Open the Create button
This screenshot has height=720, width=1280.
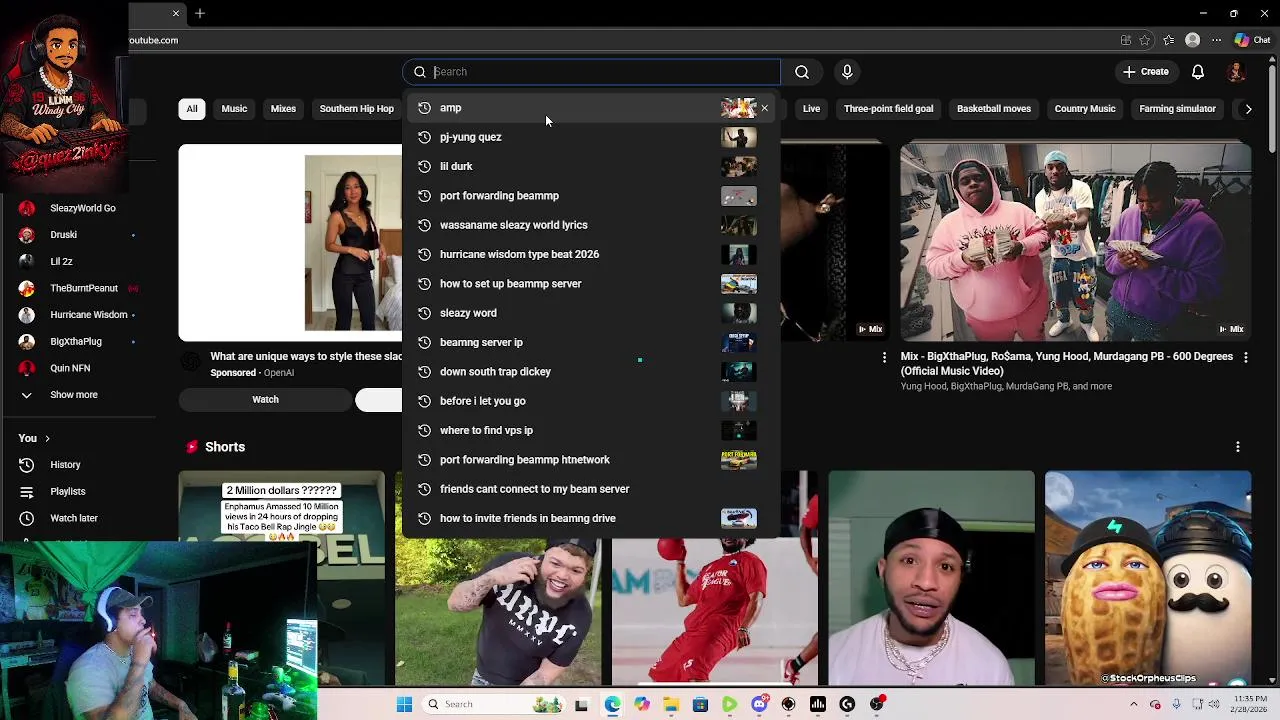tap(1145, 72)
